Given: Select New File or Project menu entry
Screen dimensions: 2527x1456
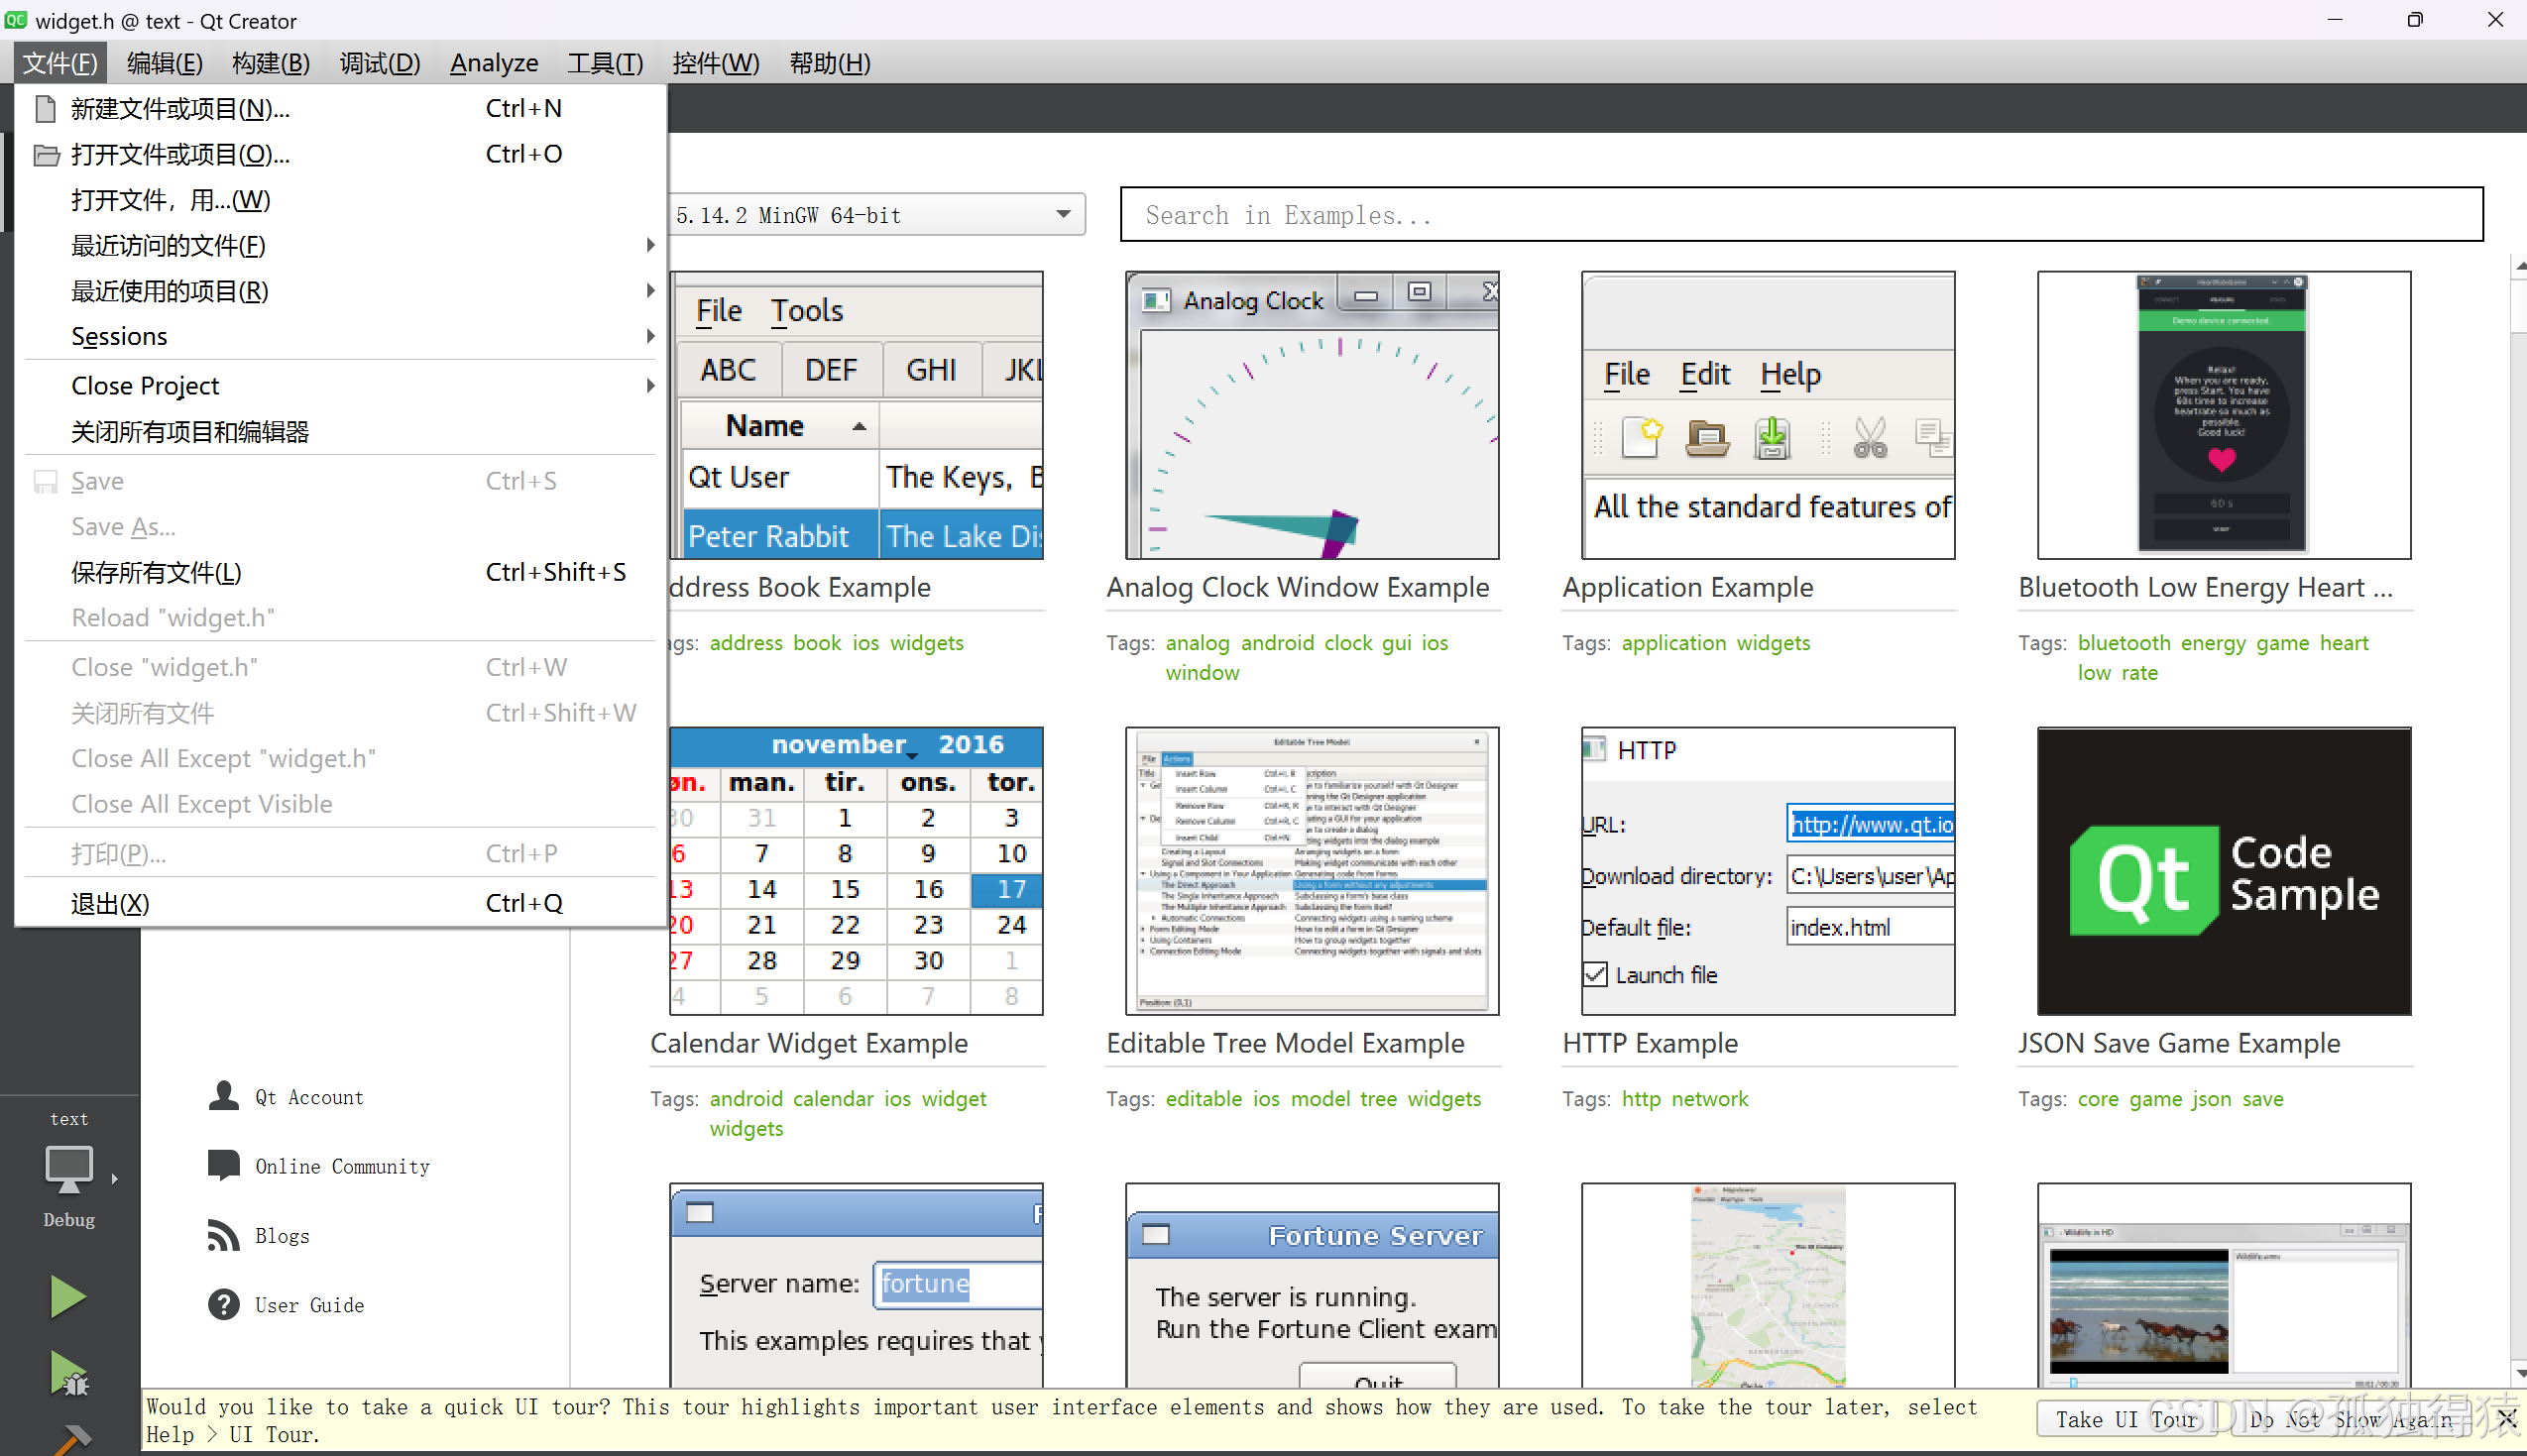Looking at the screenshot, I should click(x=180, y=109).
